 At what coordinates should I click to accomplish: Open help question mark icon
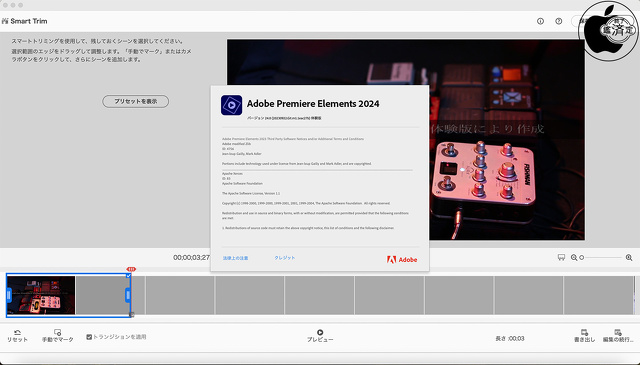[x=559, y=21]
